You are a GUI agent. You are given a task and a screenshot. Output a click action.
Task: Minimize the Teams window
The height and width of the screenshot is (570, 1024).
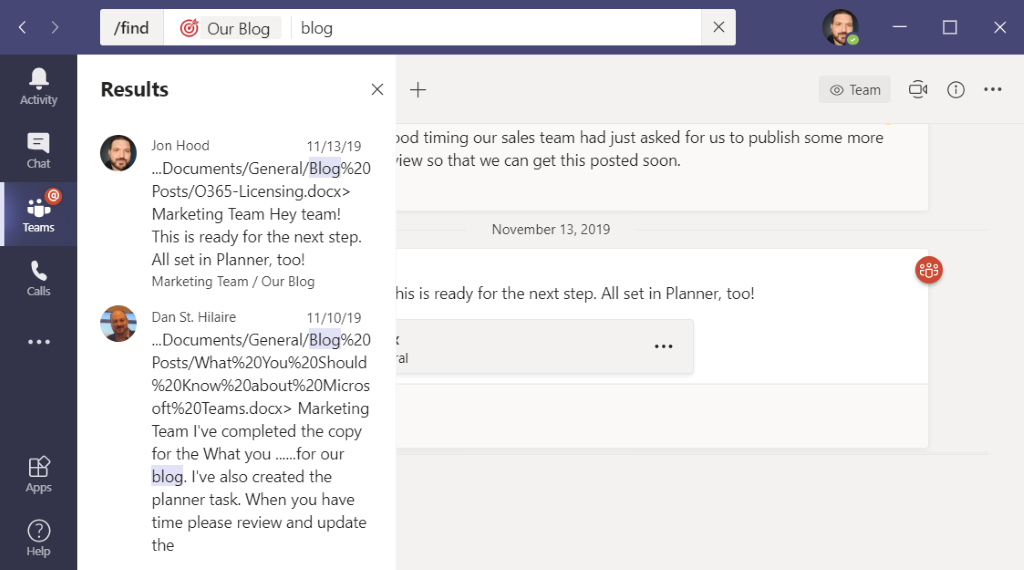click(x=900, y=27)
